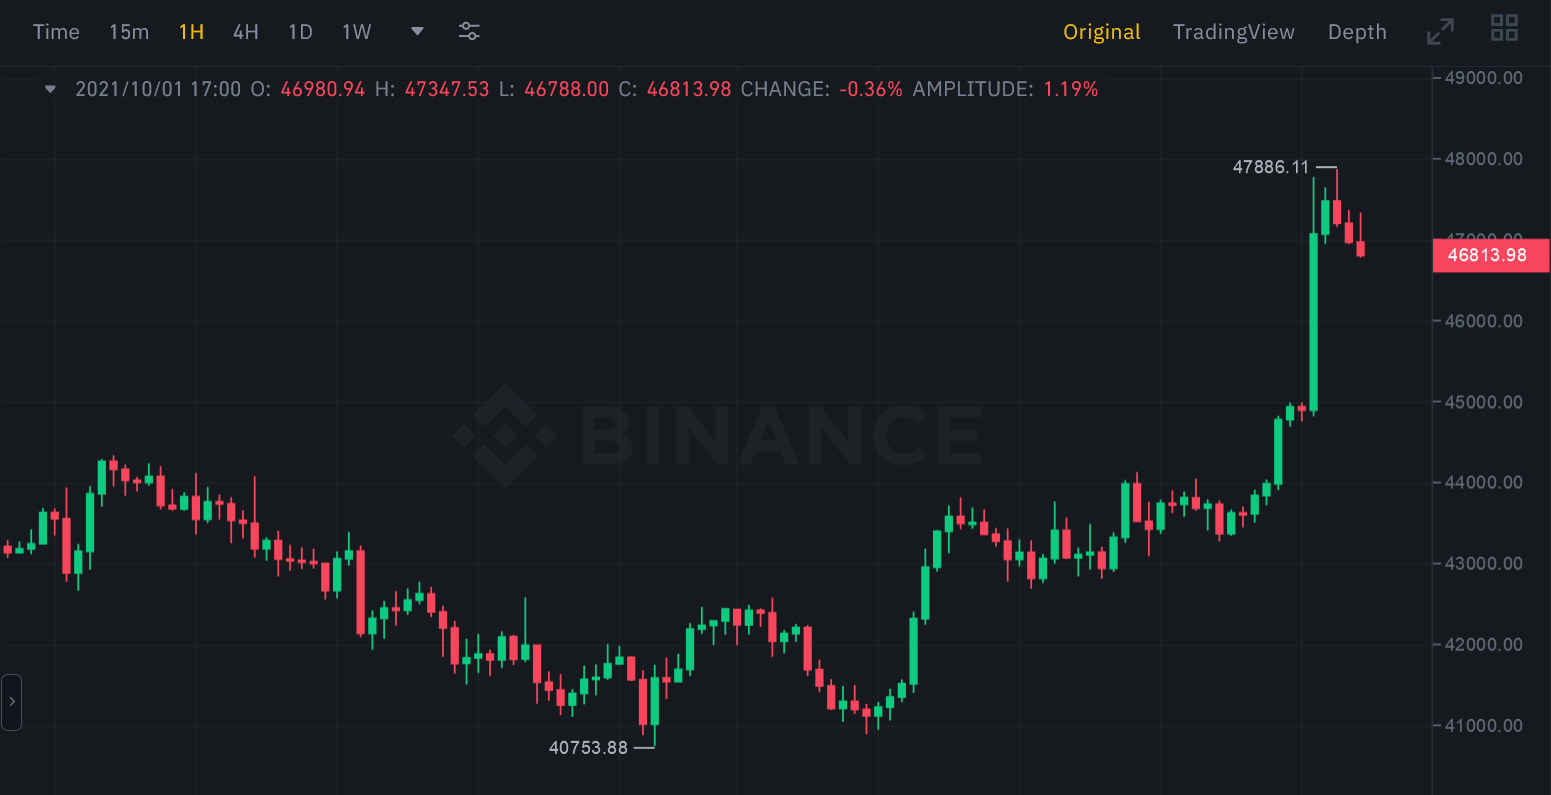1551x795 pixels.
Task: Open the more time intervals dropdown arrow
Action: [x=417, y=31]
